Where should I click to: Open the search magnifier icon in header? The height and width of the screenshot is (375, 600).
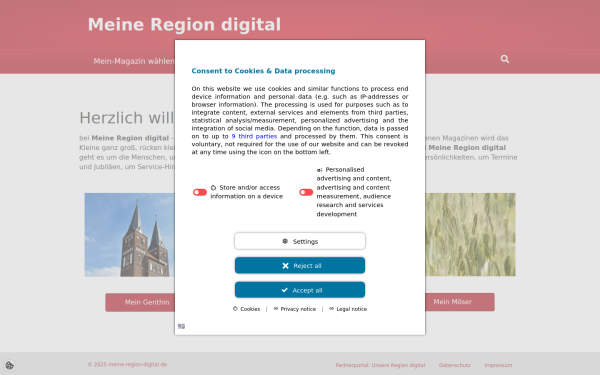[x=505, y=59]
